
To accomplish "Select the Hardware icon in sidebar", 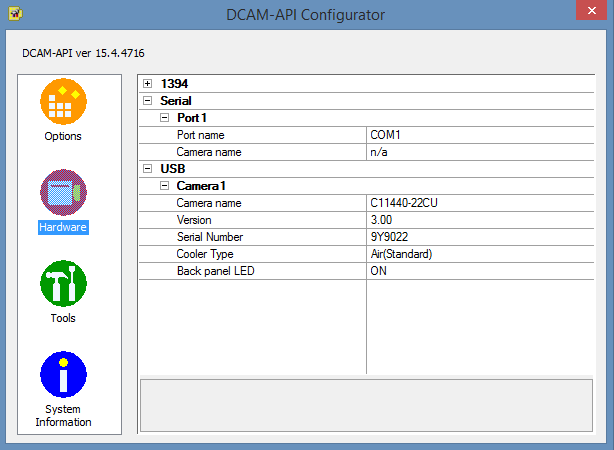I will (x=63, y=193).
